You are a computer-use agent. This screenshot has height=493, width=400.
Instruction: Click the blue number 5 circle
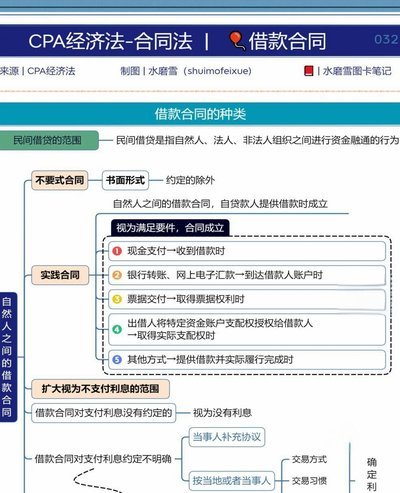point(117,360)
